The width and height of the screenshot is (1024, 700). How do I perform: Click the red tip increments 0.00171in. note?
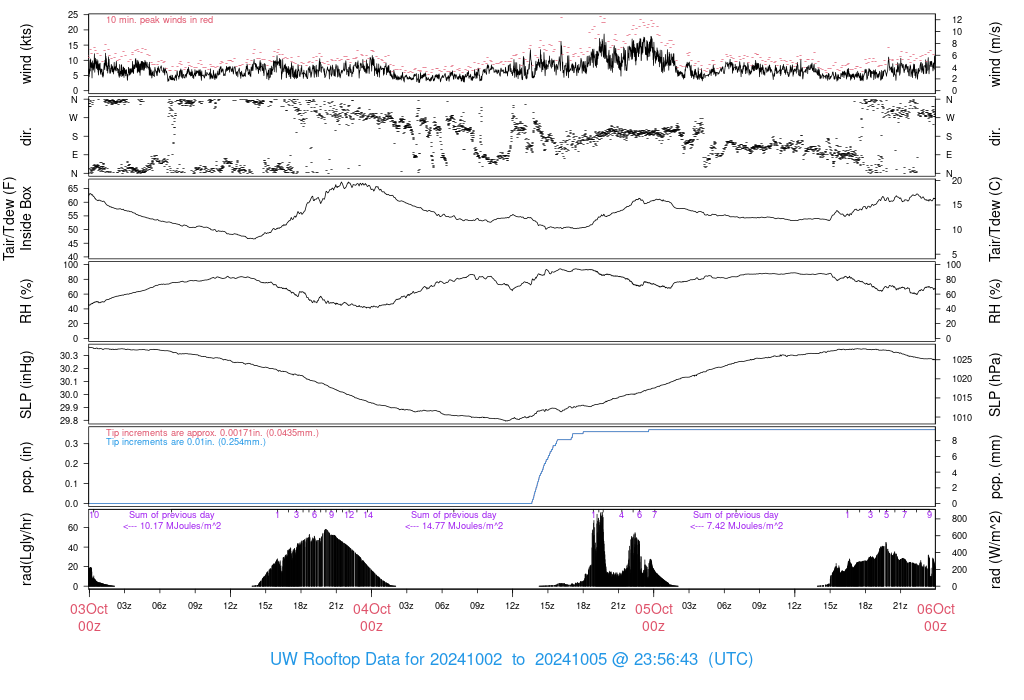(x=212, y=433)
